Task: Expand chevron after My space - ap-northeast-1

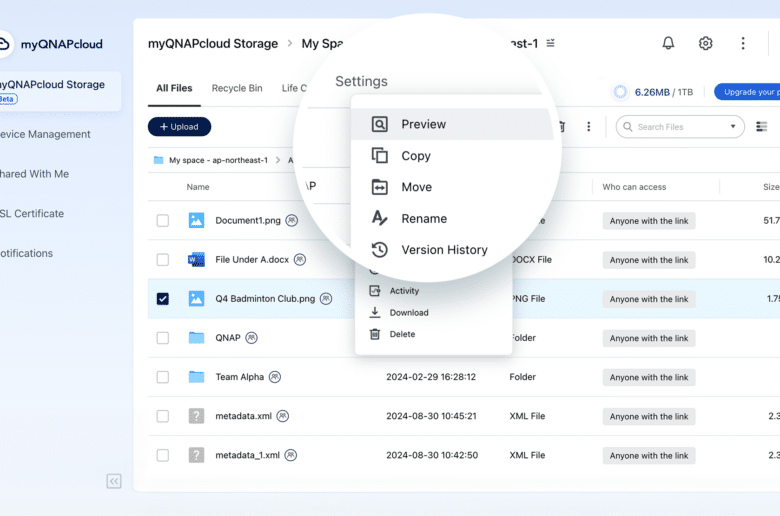Action: click(x=278, y=160)
